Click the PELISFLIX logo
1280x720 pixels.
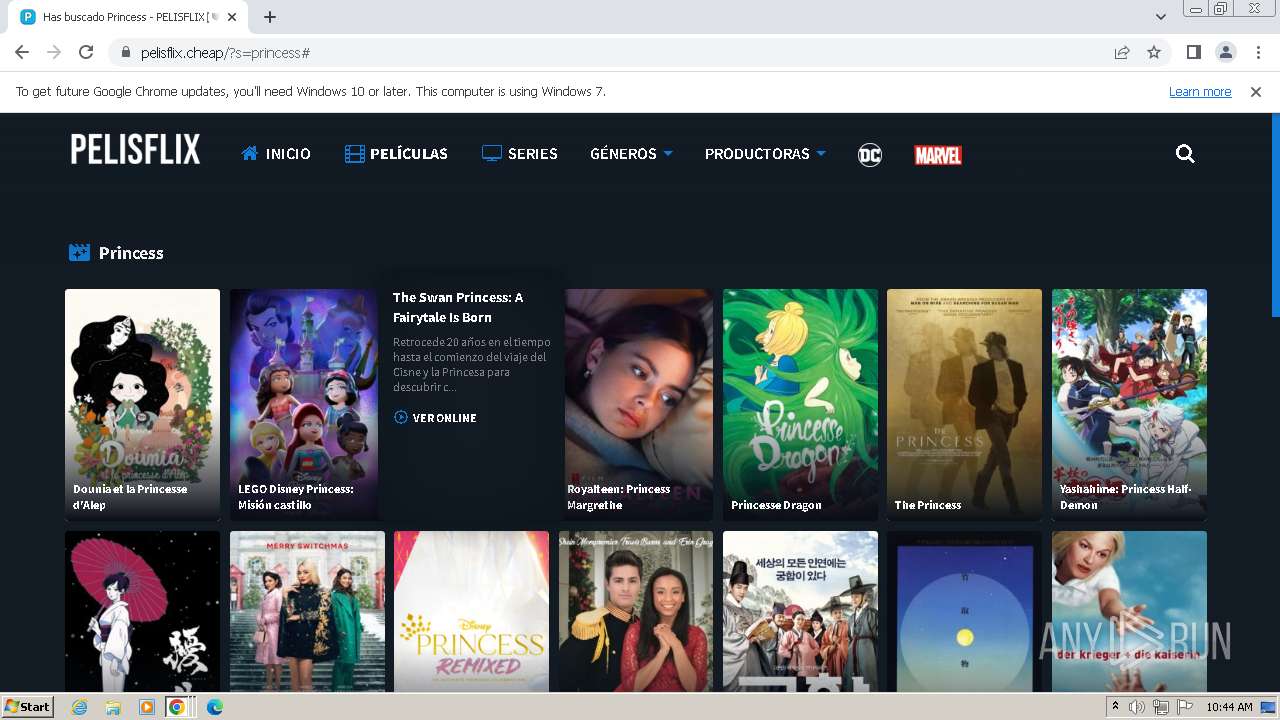135,149
